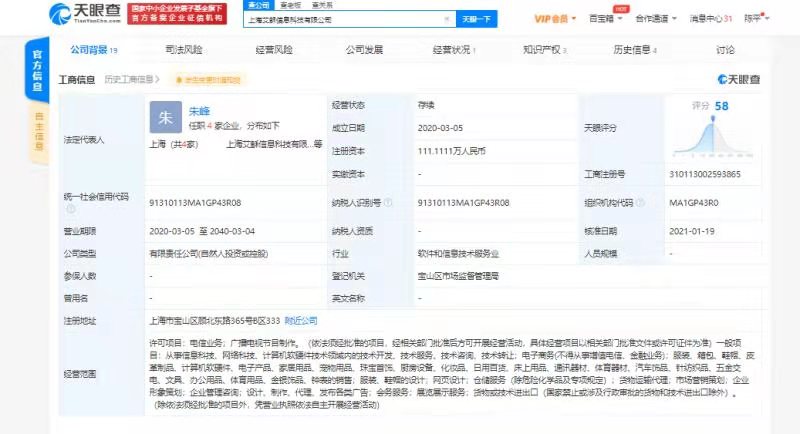
Task: Click the 上海 (共4家) region text
Action: [x=173, y=144]
